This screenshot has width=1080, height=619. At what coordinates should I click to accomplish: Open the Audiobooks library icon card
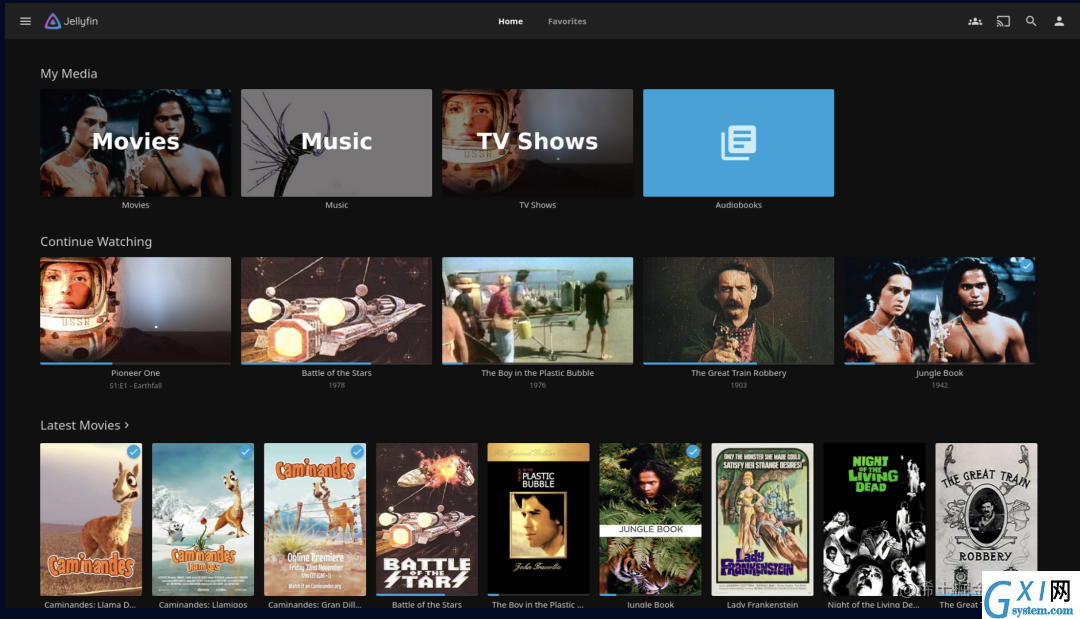click(x=738, y=143)
